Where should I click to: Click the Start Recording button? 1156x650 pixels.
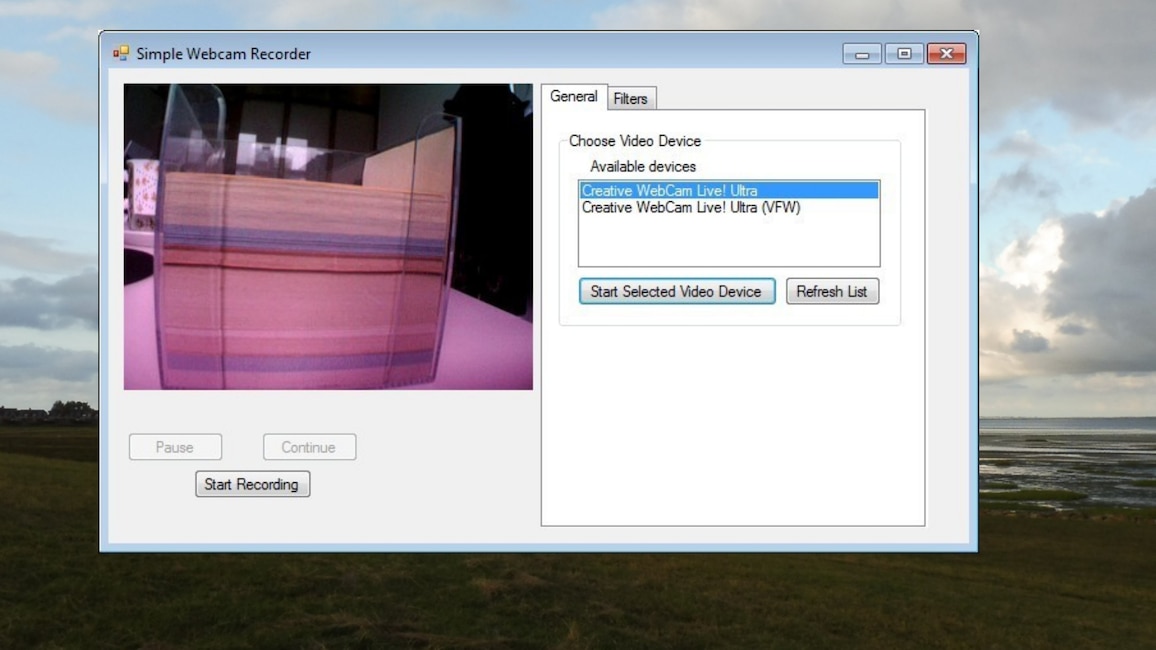coord(252,484)
